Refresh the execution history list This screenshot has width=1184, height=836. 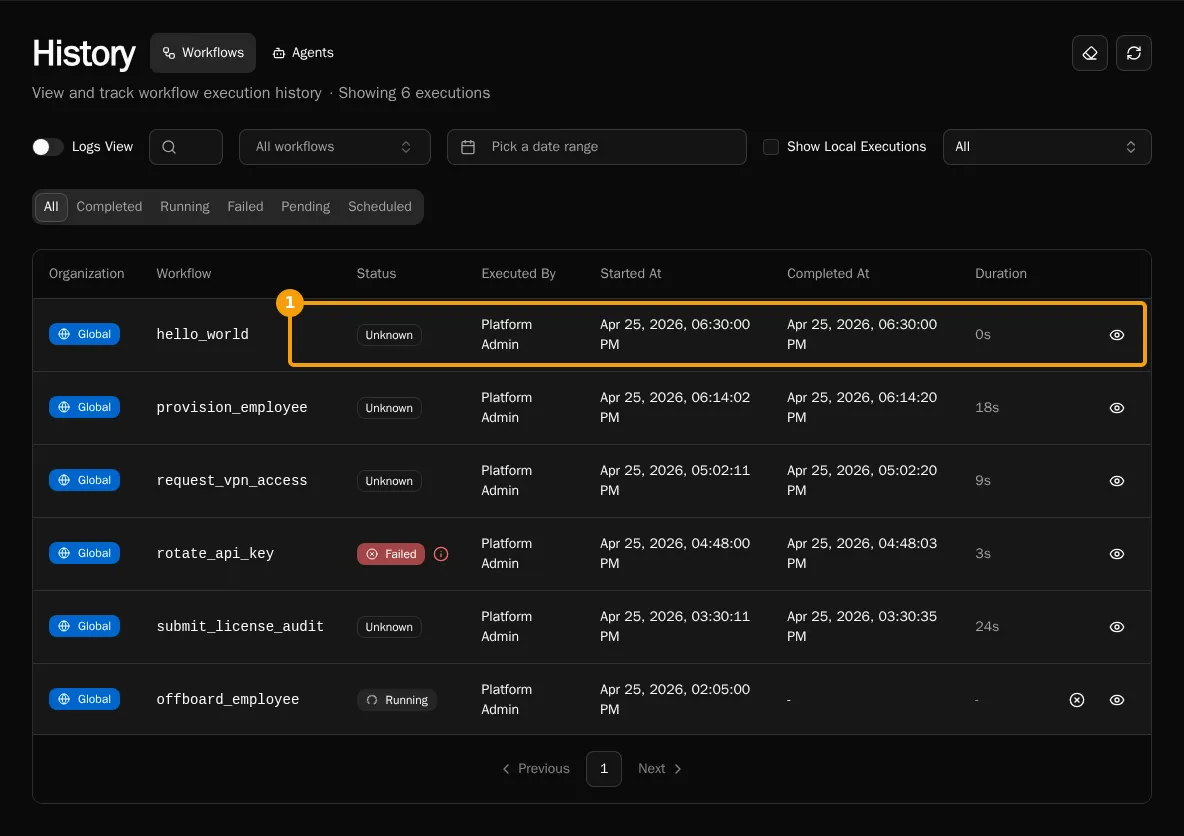coord(1133,53)
